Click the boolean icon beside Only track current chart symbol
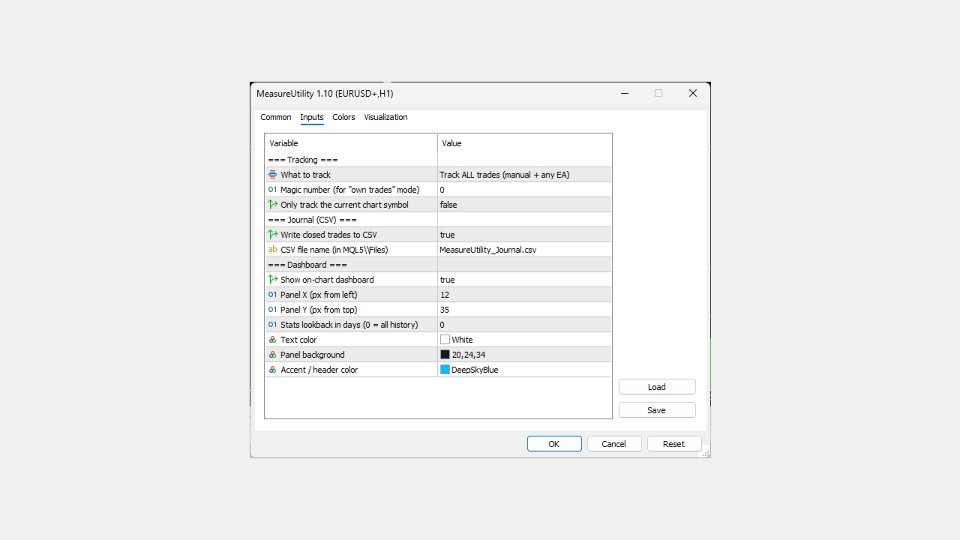Image resolution: width=960 pixels, height=540 pixels. (272, 204)
